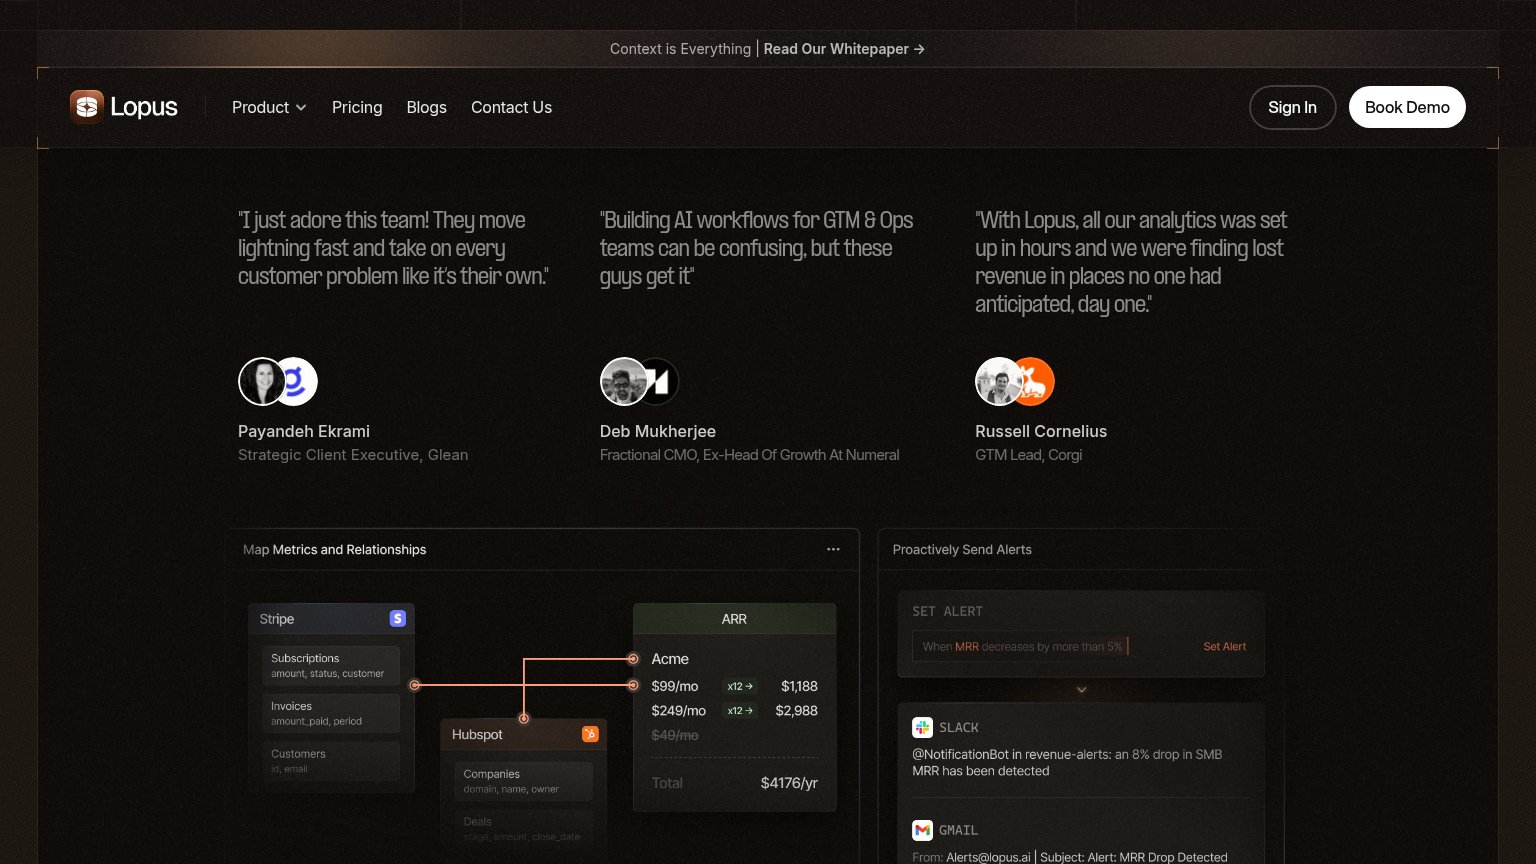The height and width of the screenshot is (864, 1536).
Task: Click the Glean company logo
Action: [296, 381]
